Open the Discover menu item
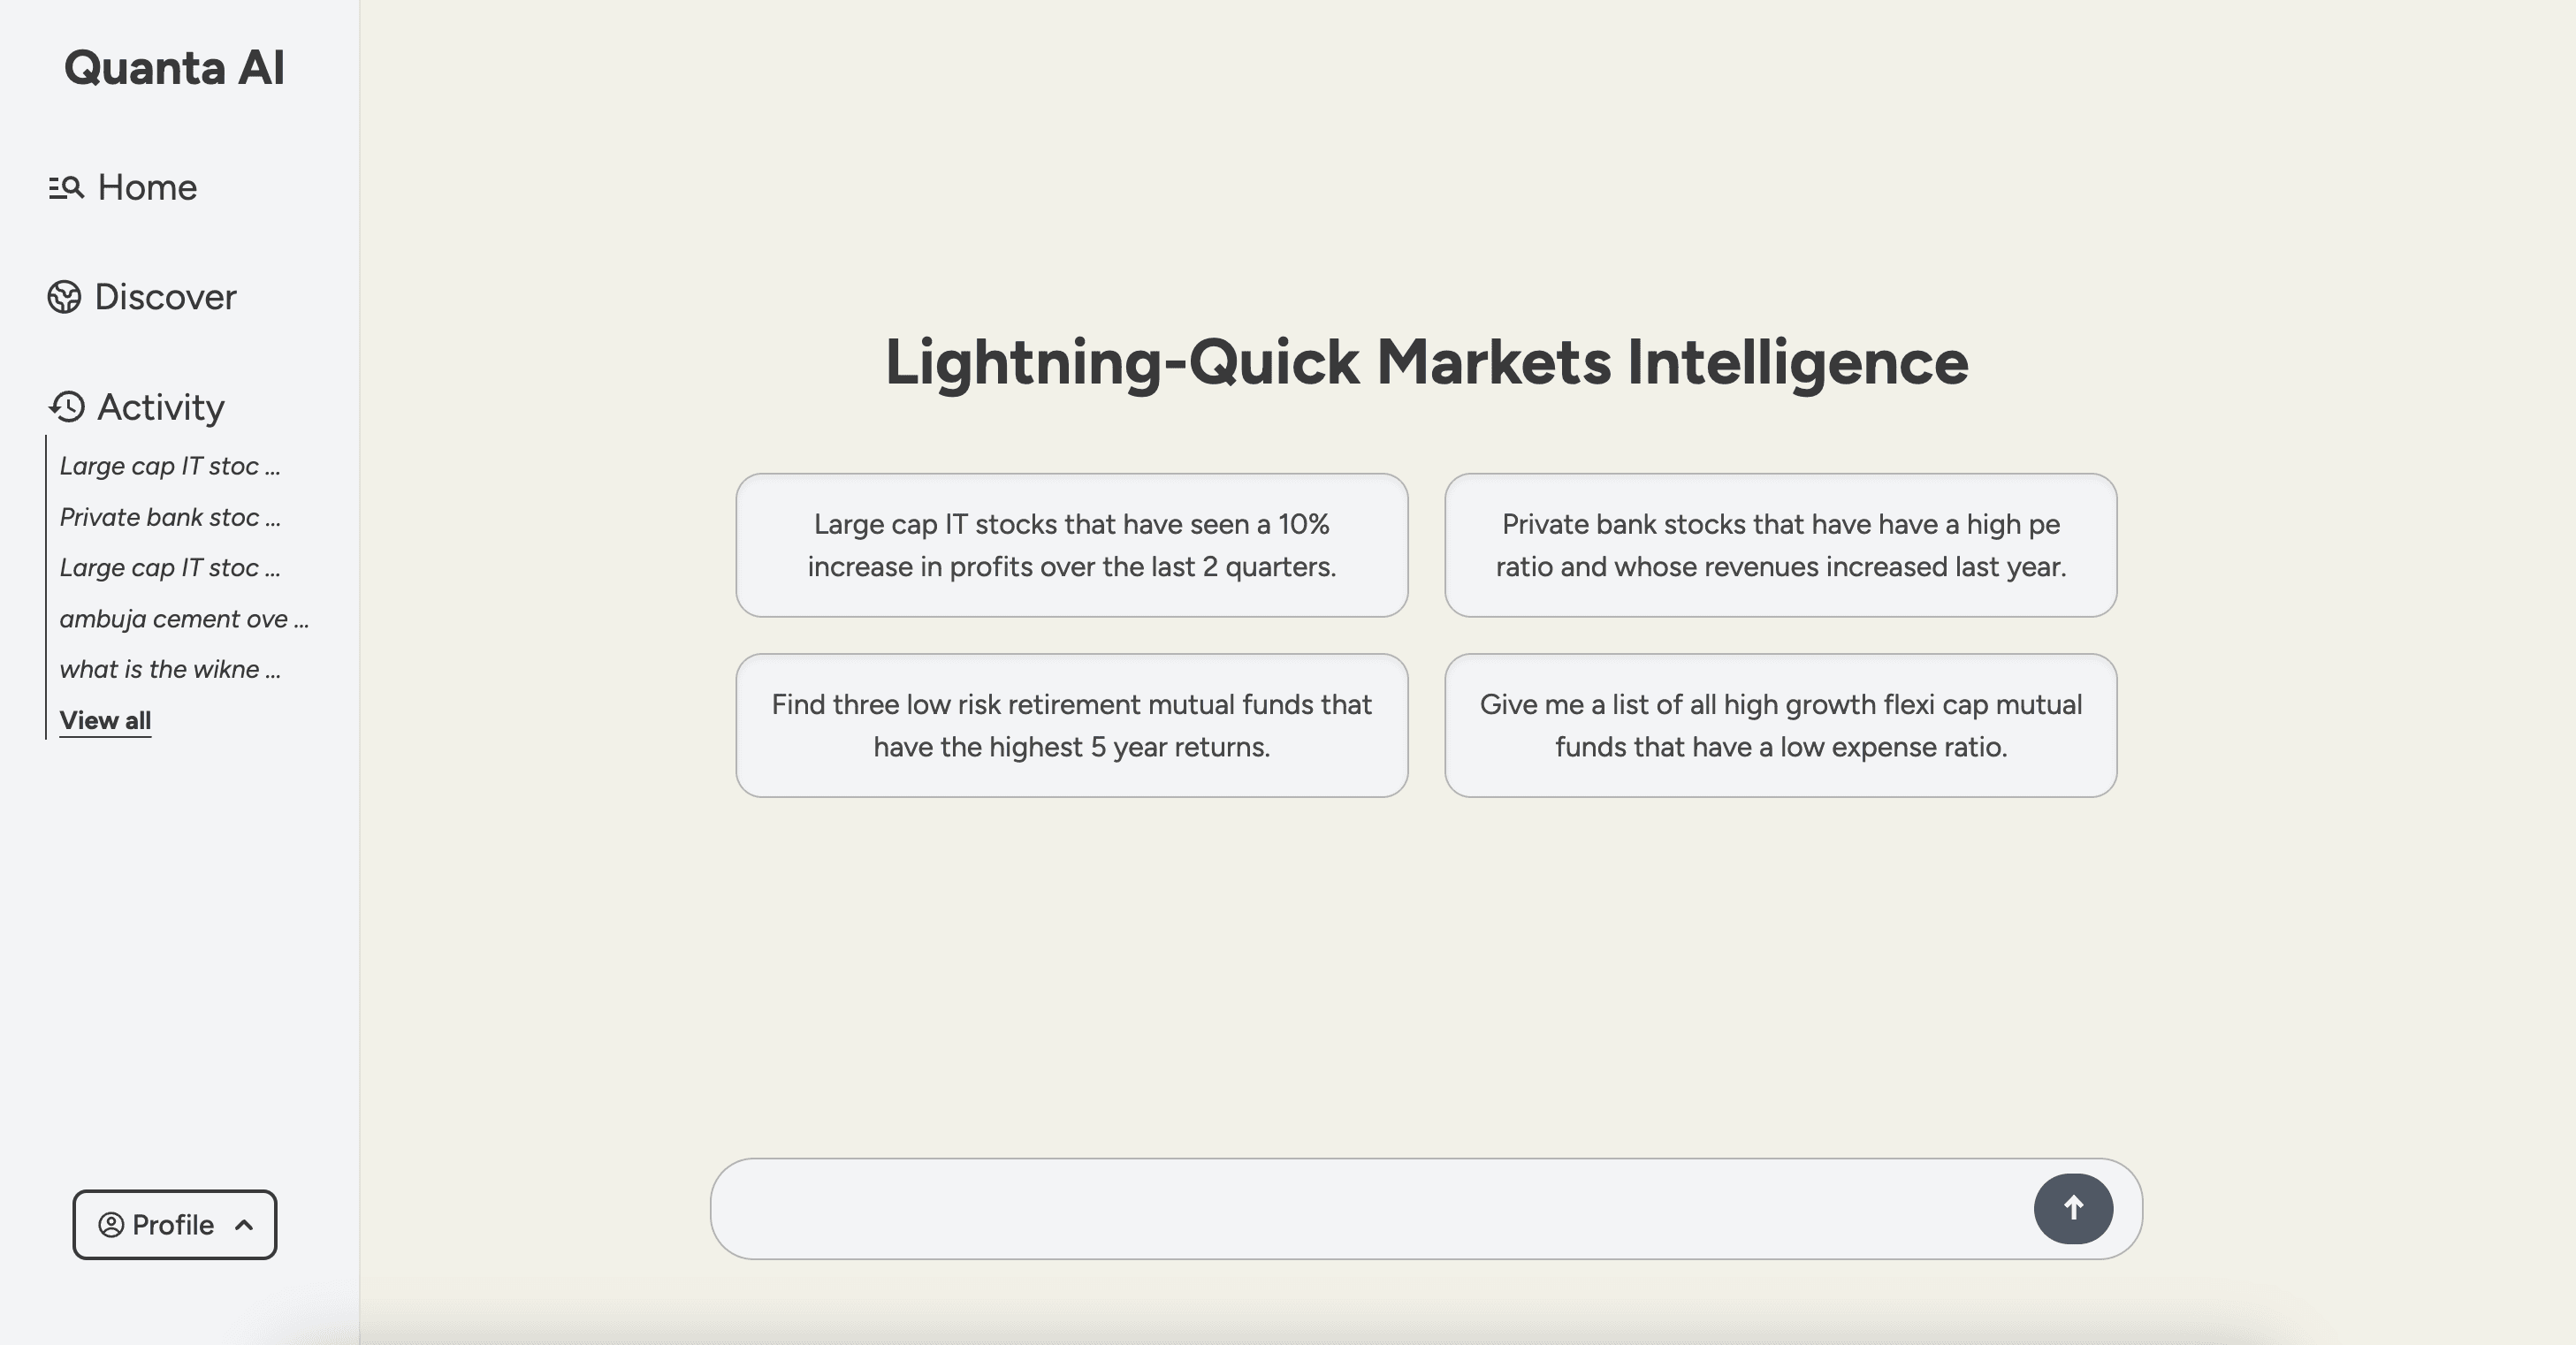The image size is (2576, 1345). 165,297
